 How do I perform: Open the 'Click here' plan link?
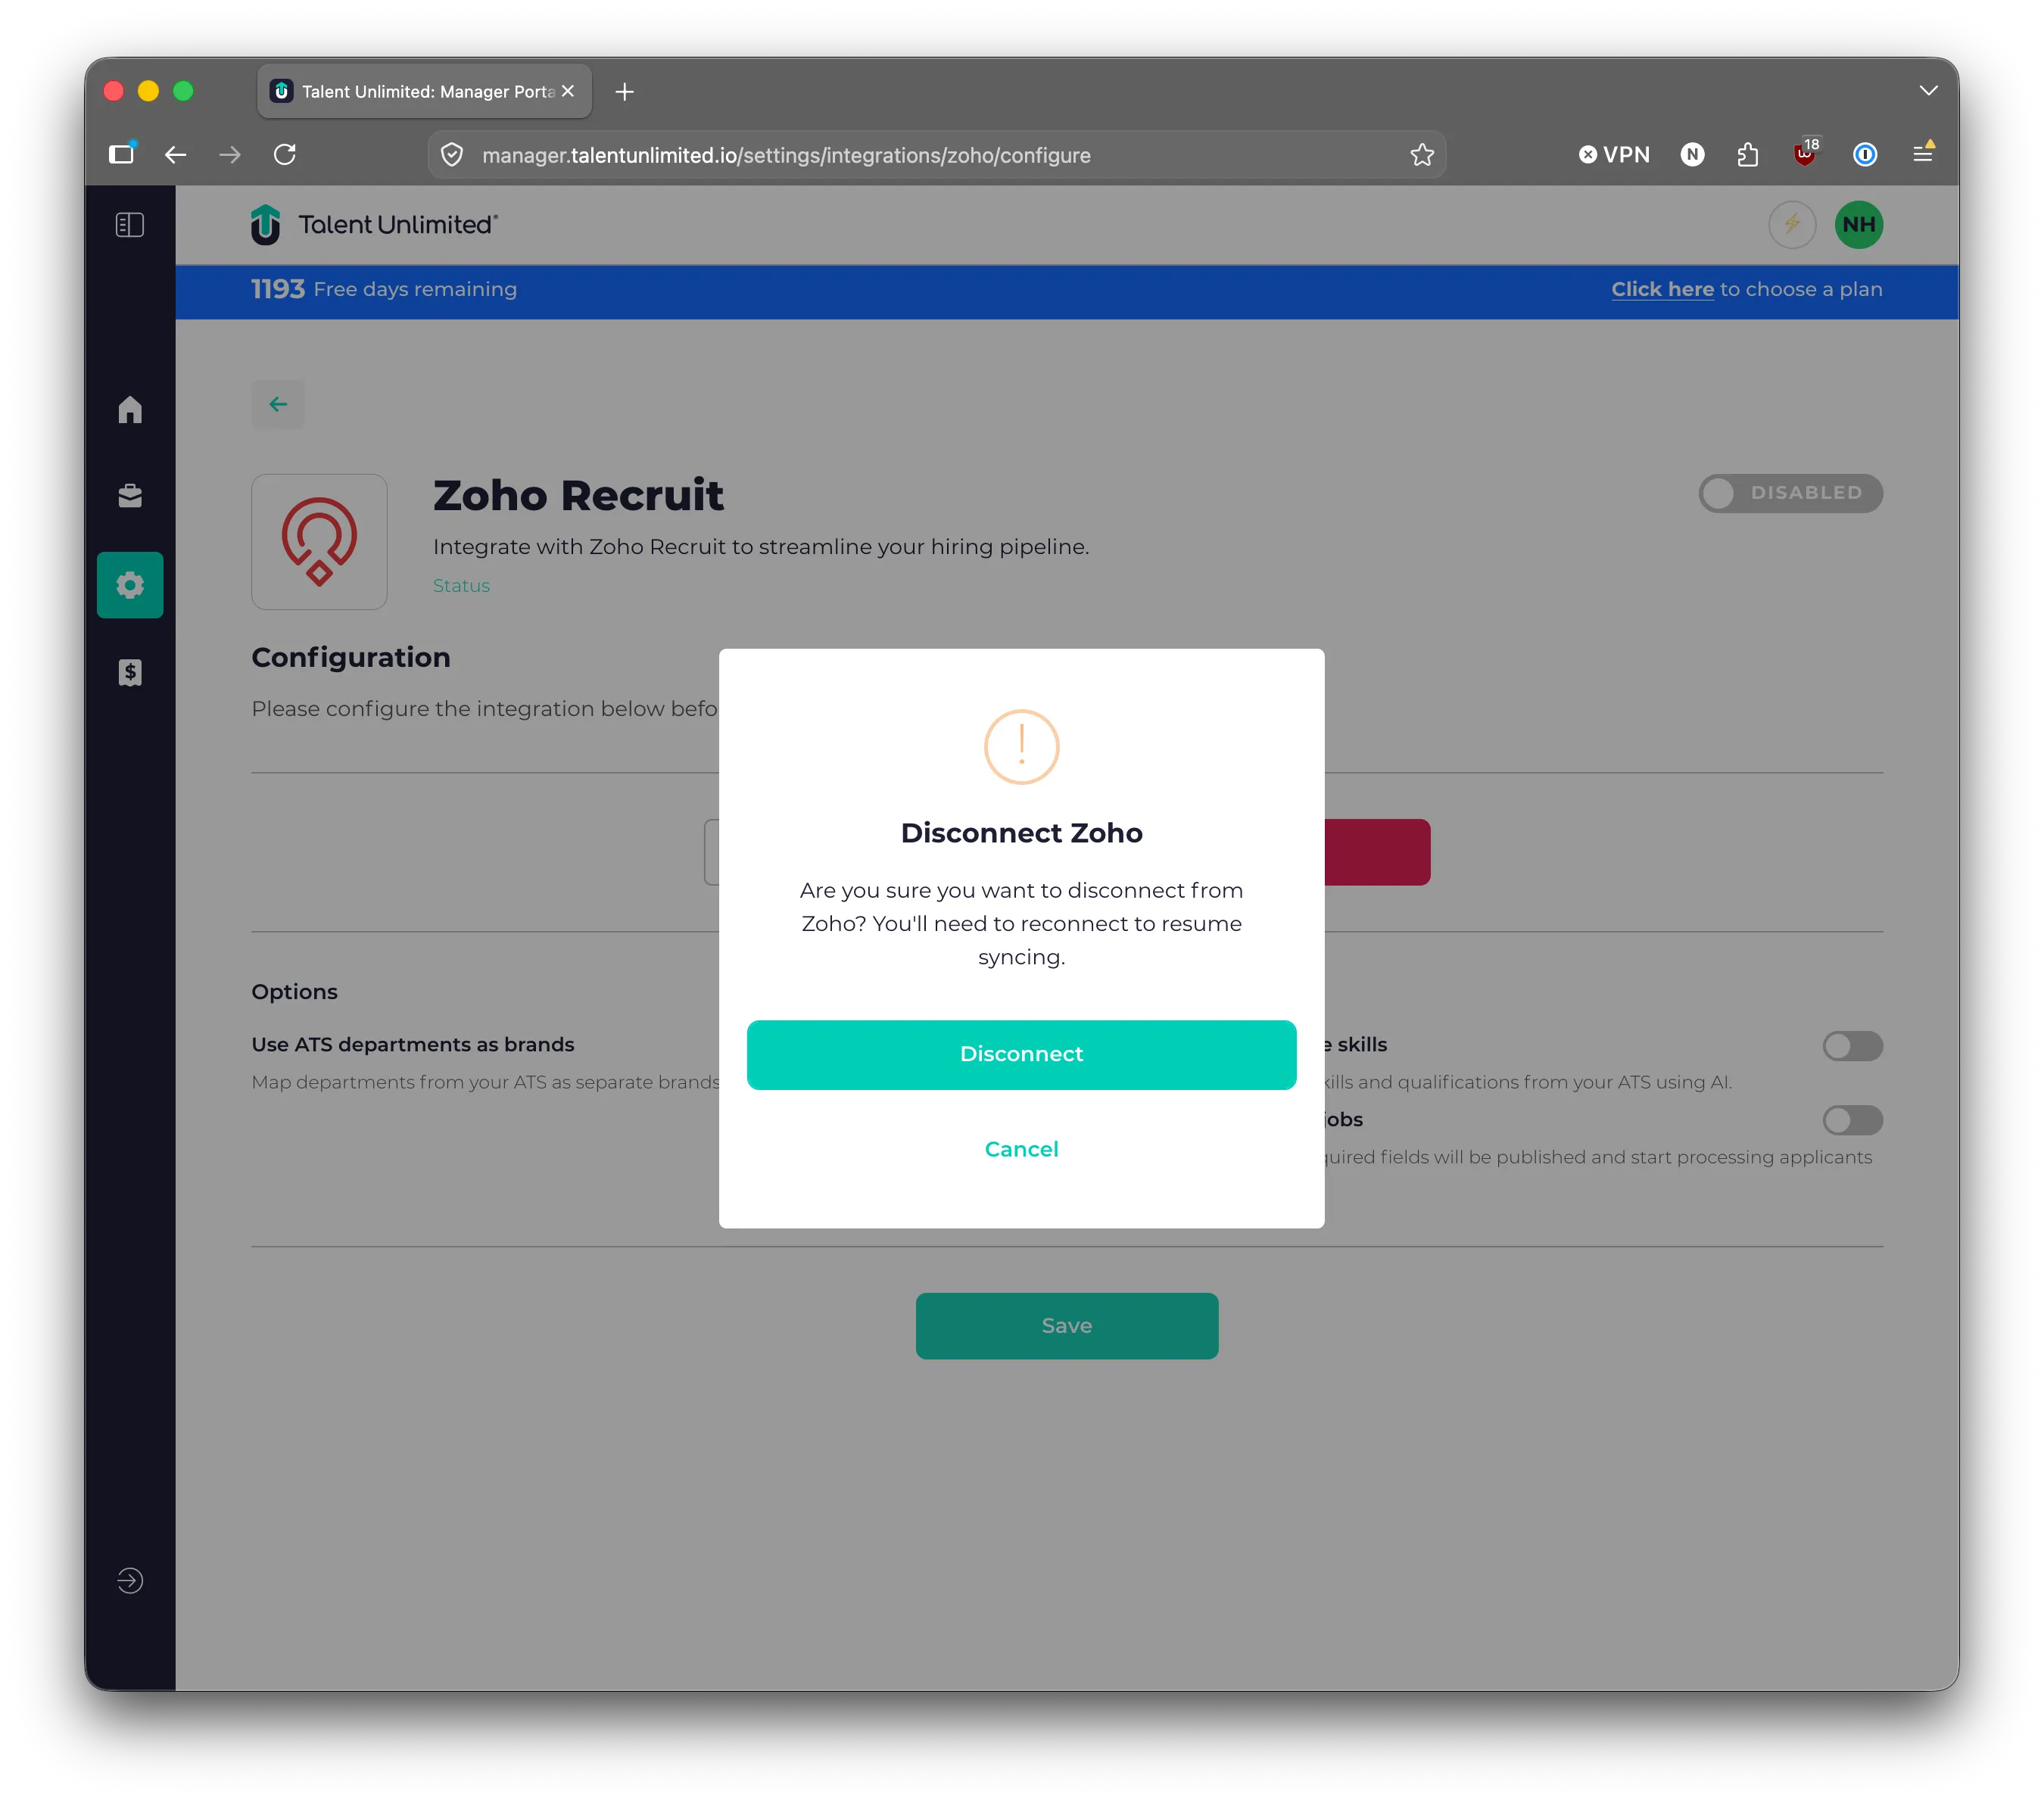[1662, 289]
